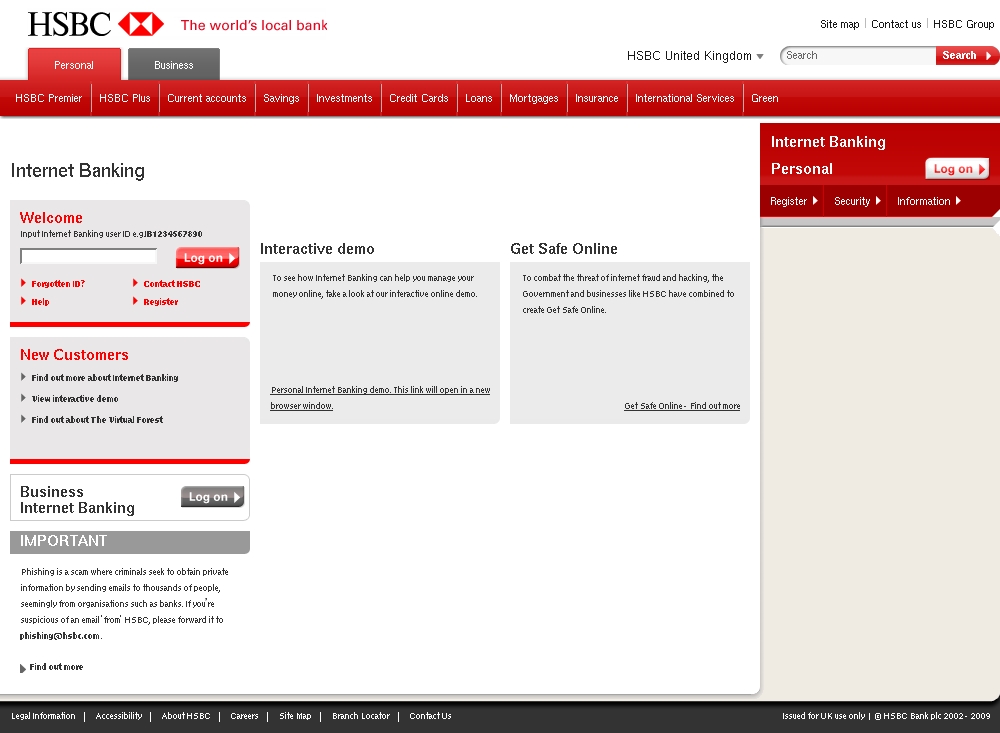This screenshot has width=1000, height=733.
Task: Click the arrow icon beside Find out more
Action: [23, 668]
